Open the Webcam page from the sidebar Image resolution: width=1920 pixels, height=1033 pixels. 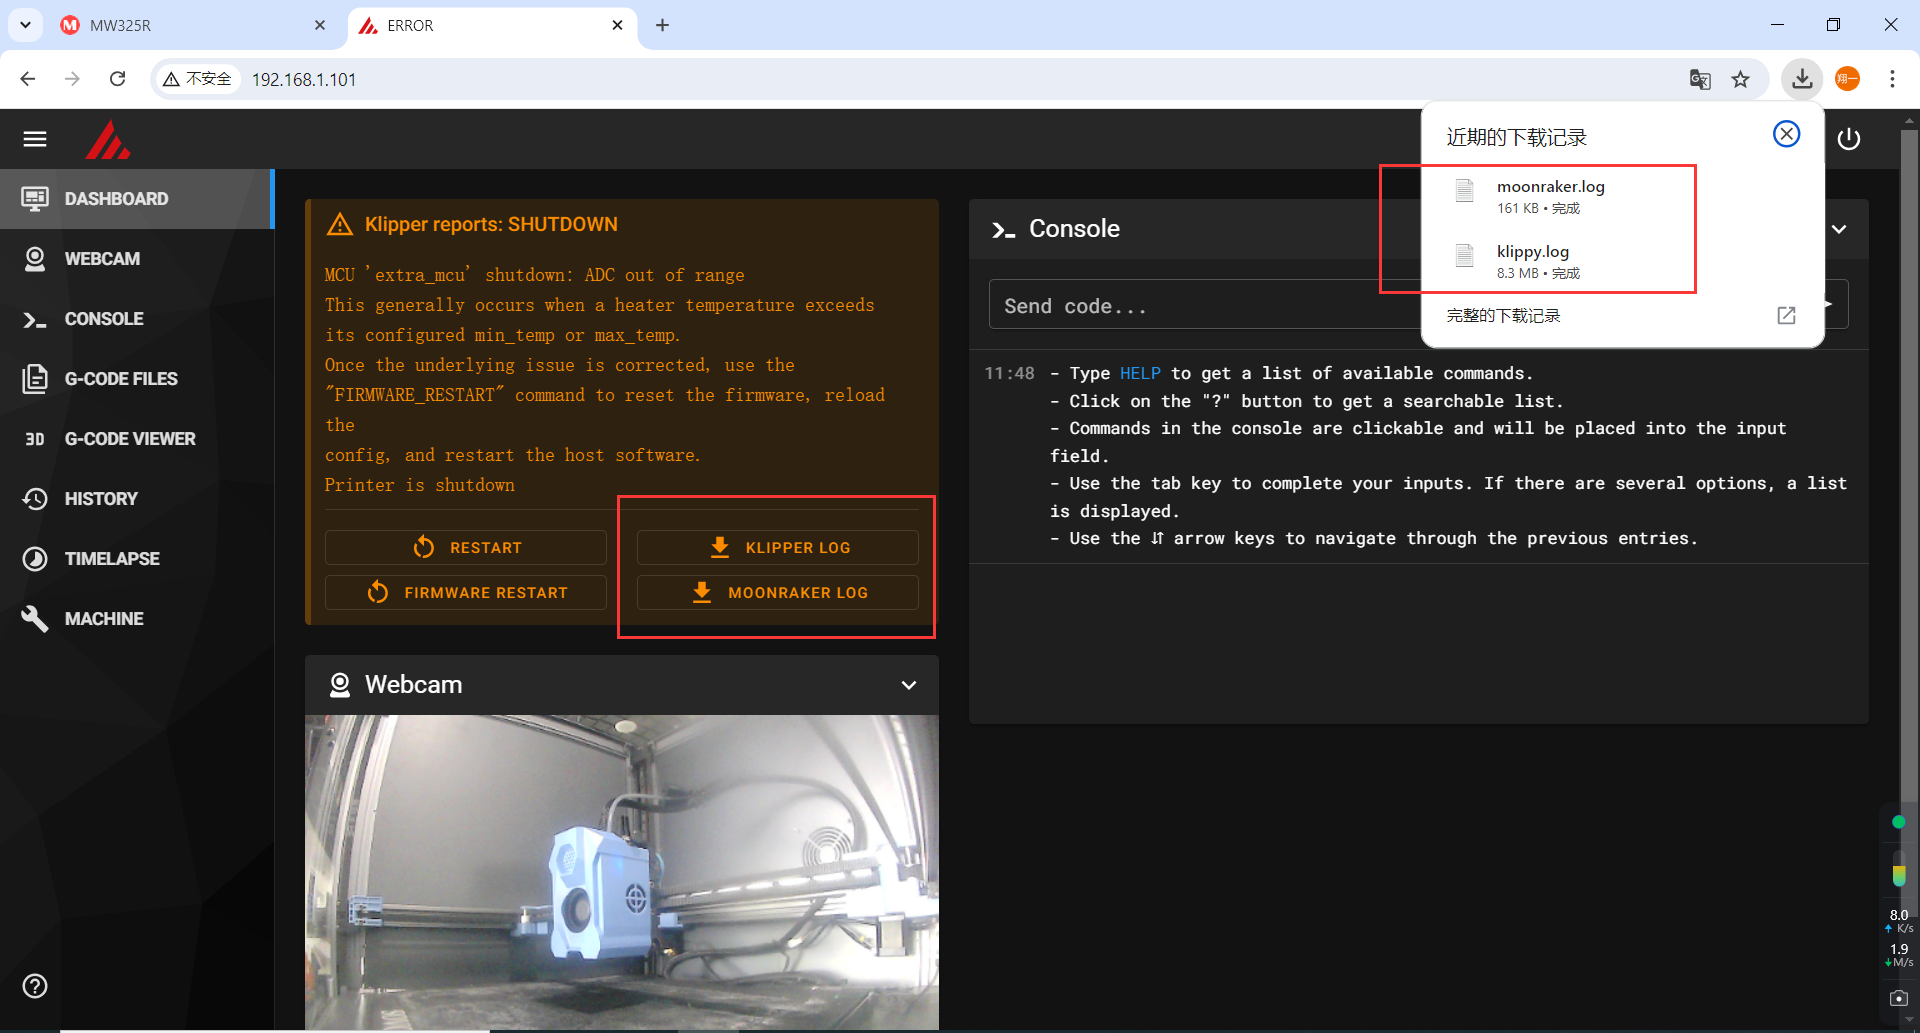click(x=36, y=258)
